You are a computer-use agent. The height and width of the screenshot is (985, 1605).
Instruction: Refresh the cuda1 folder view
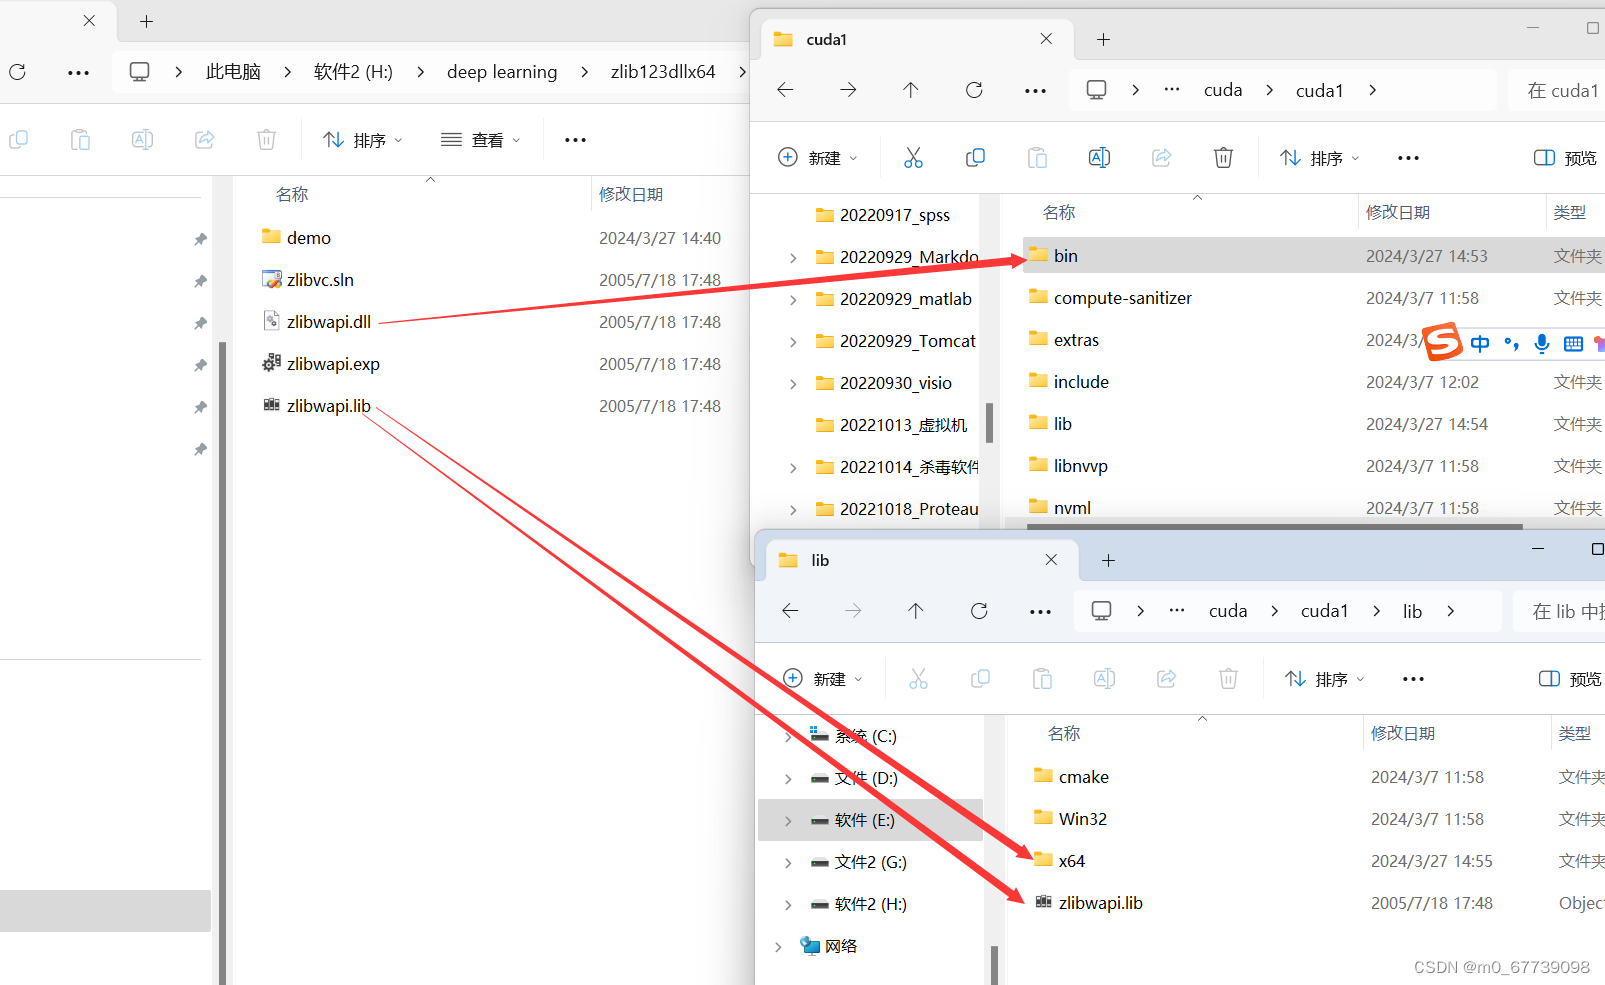tap(973, 89)
